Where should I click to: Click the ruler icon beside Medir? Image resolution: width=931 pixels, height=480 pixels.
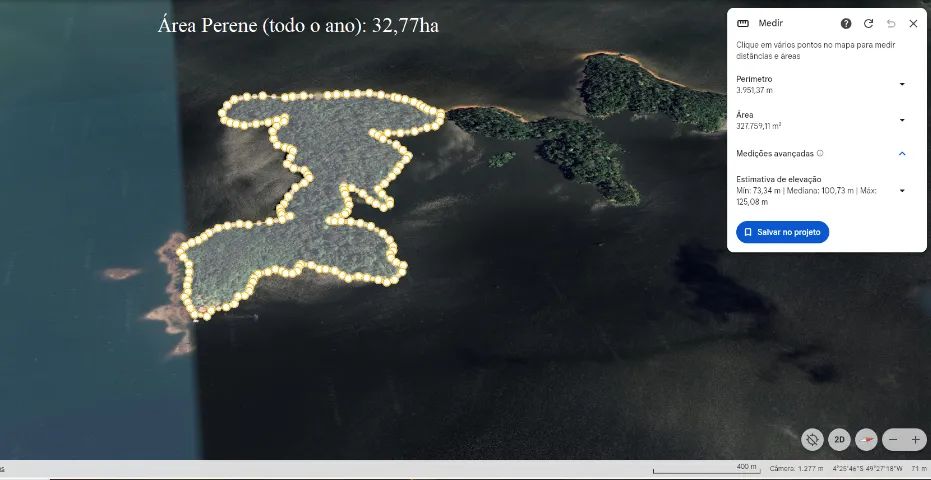coord(743,23)
